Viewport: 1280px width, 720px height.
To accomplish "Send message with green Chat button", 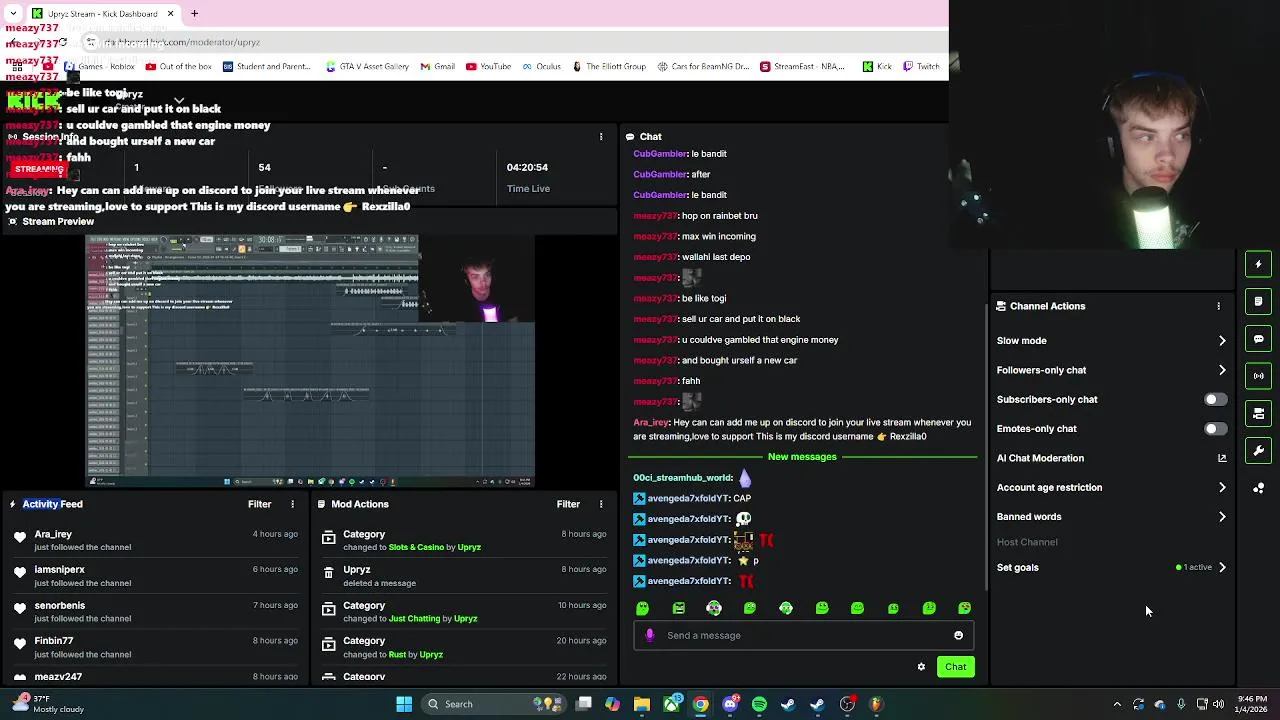I will pyautogui.click(x=955, y=667).
